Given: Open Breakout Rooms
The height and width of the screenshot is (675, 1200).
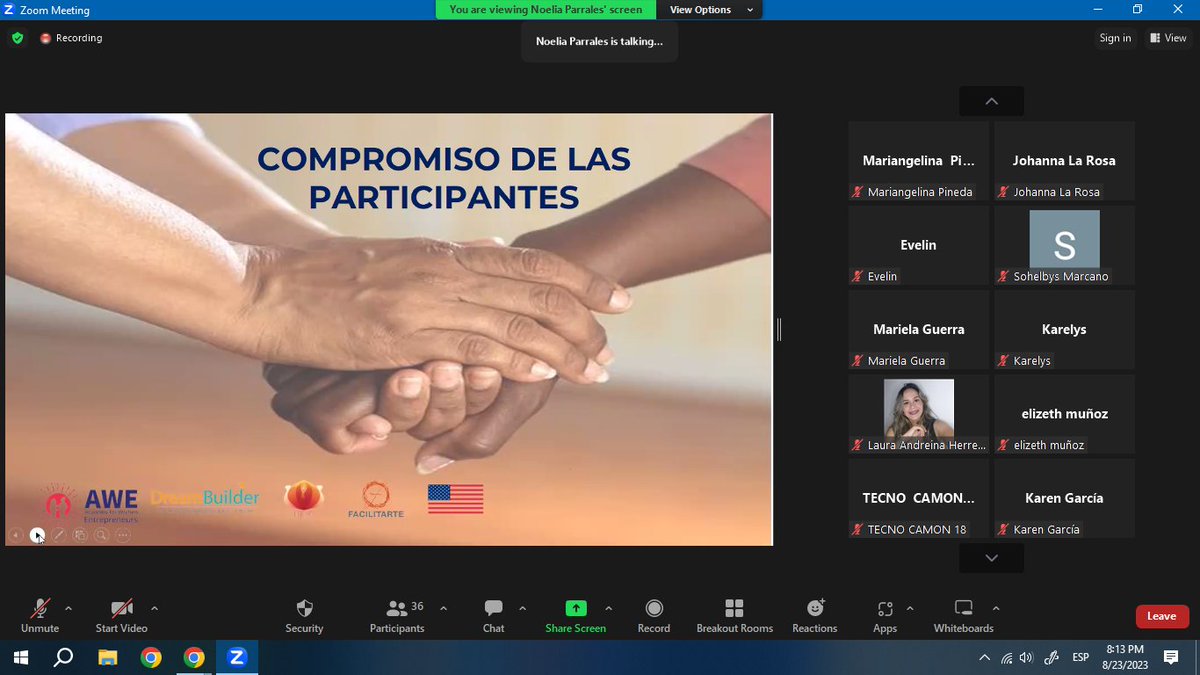Looking at the screenshot, I should (x=734, y=615).
